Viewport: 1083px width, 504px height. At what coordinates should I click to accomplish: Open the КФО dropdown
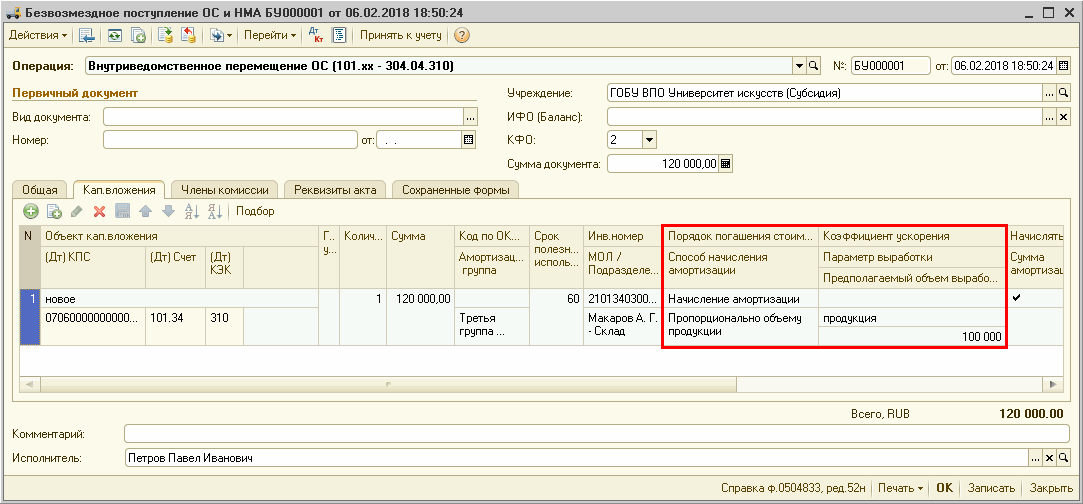click(648, 140)
